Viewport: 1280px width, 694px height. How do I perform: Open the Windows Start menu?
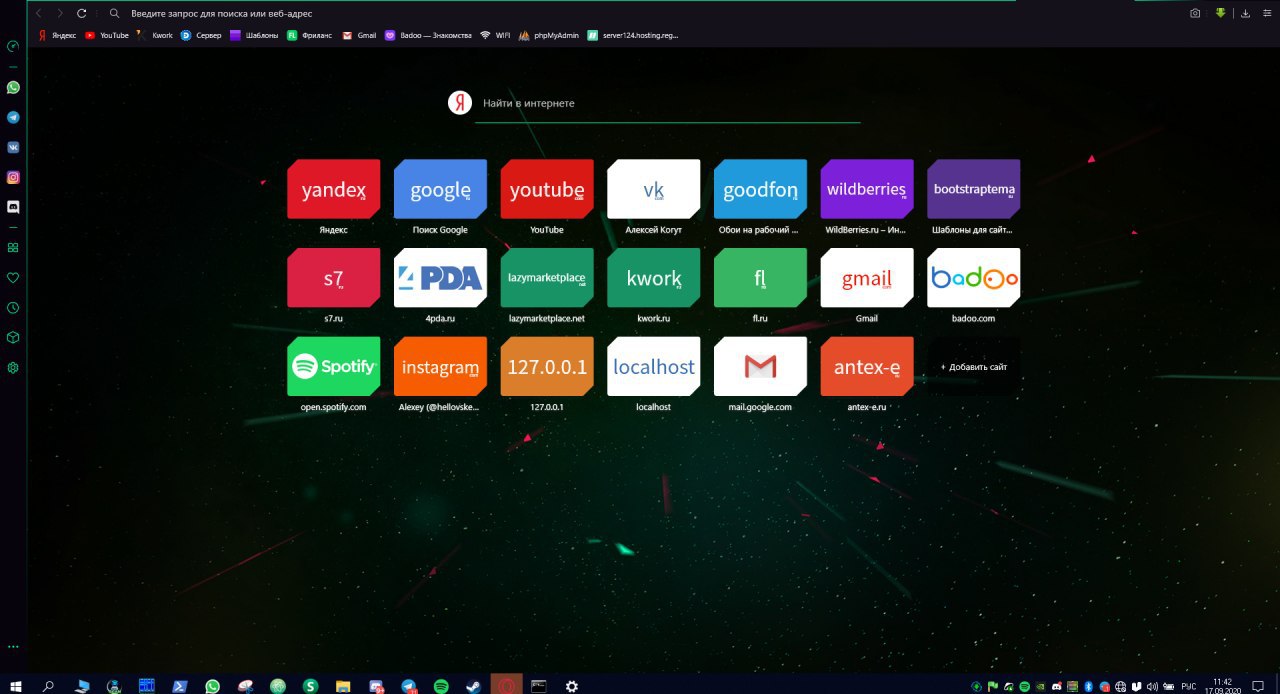click(14, 686)
